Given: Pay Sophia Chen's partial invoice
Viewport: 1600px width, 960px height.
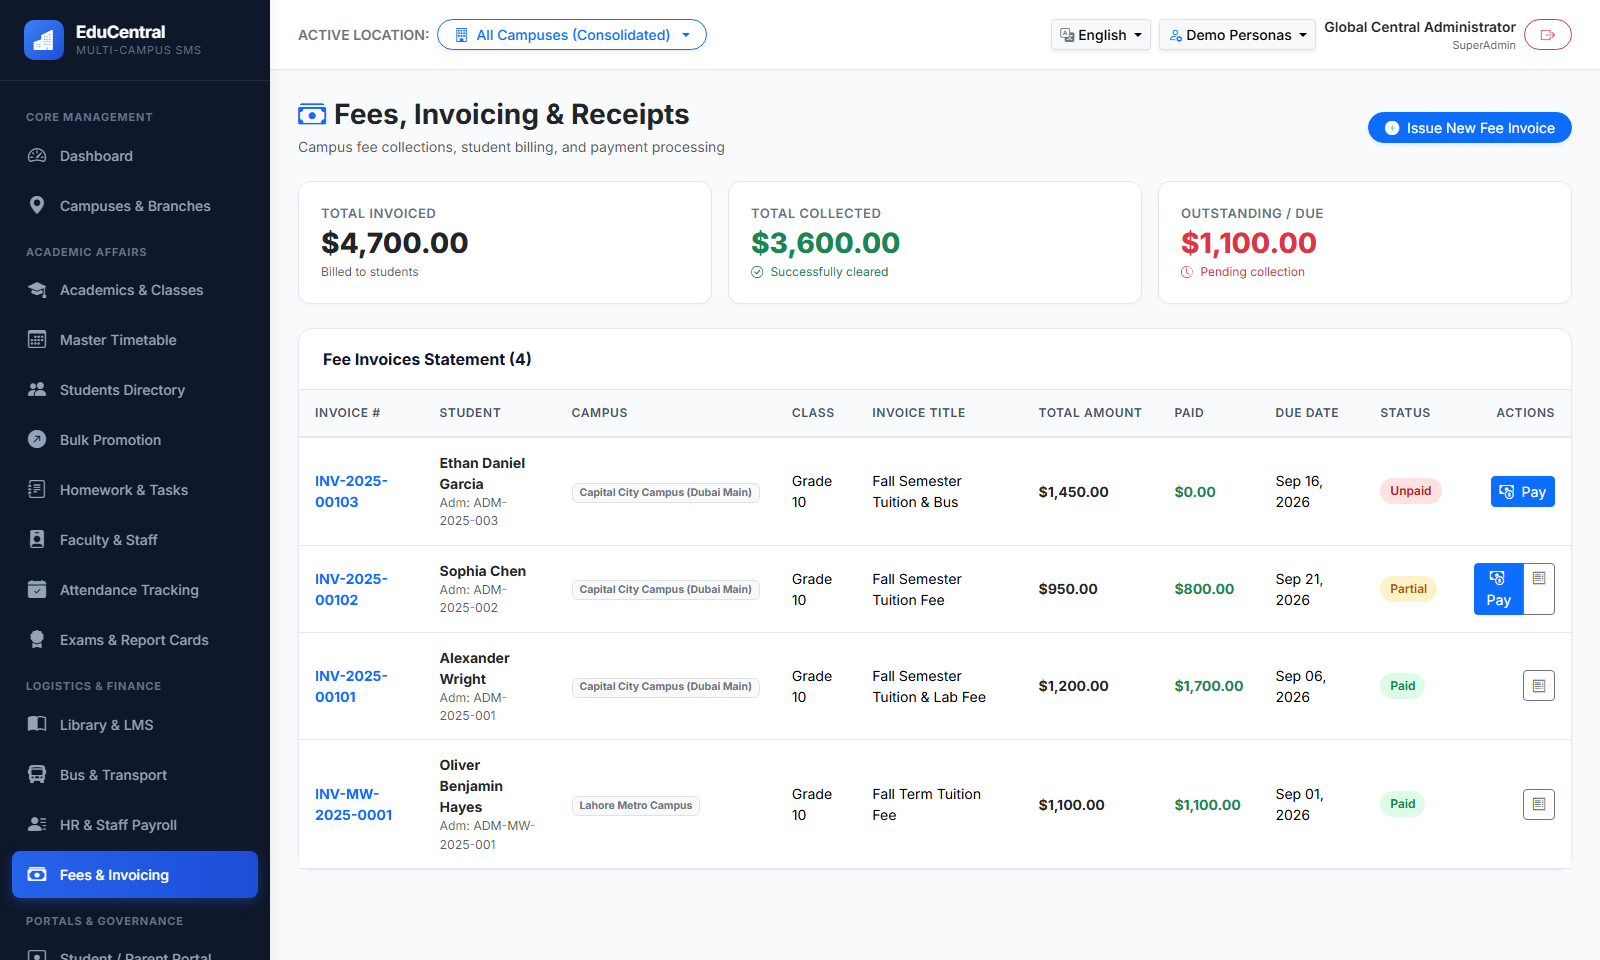Looking at the screenshot, I should (1498, 589).
